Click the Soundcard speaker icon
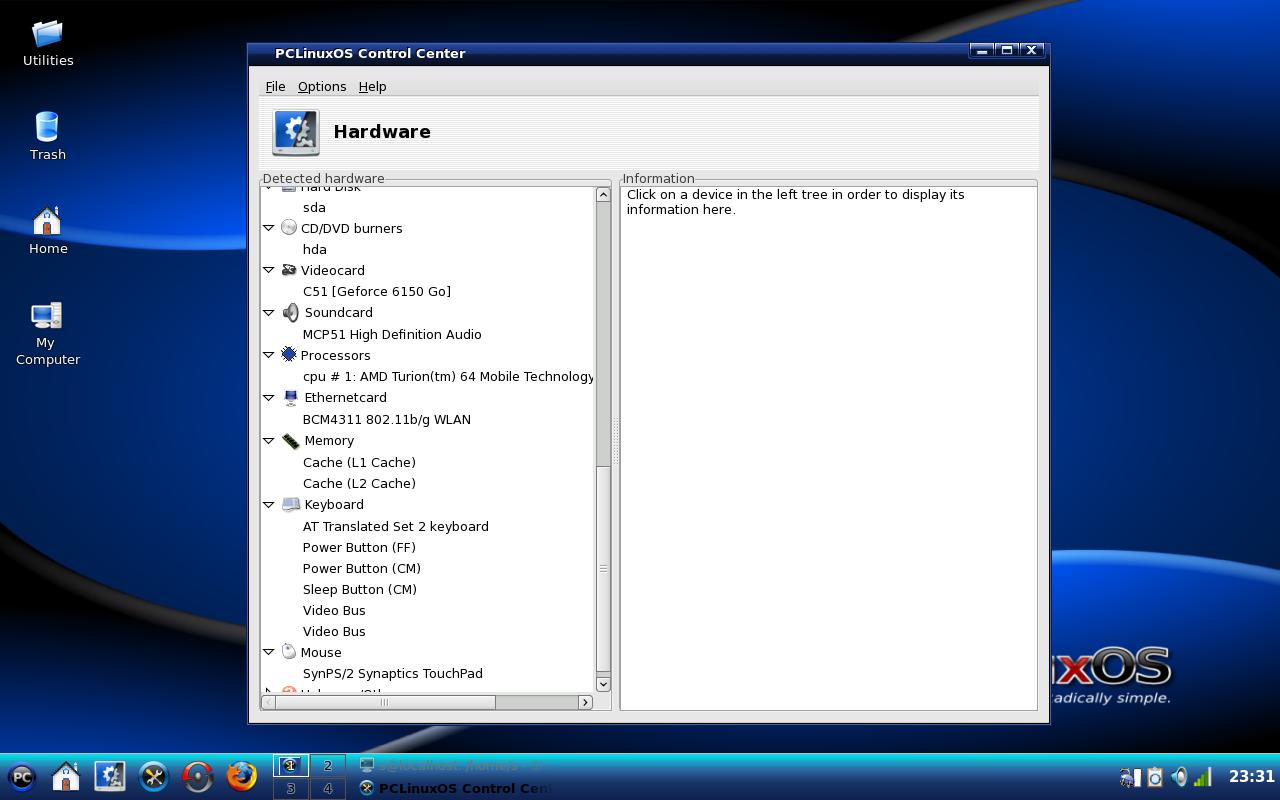This screenshot has height=800, width=1280. (290, 312)
